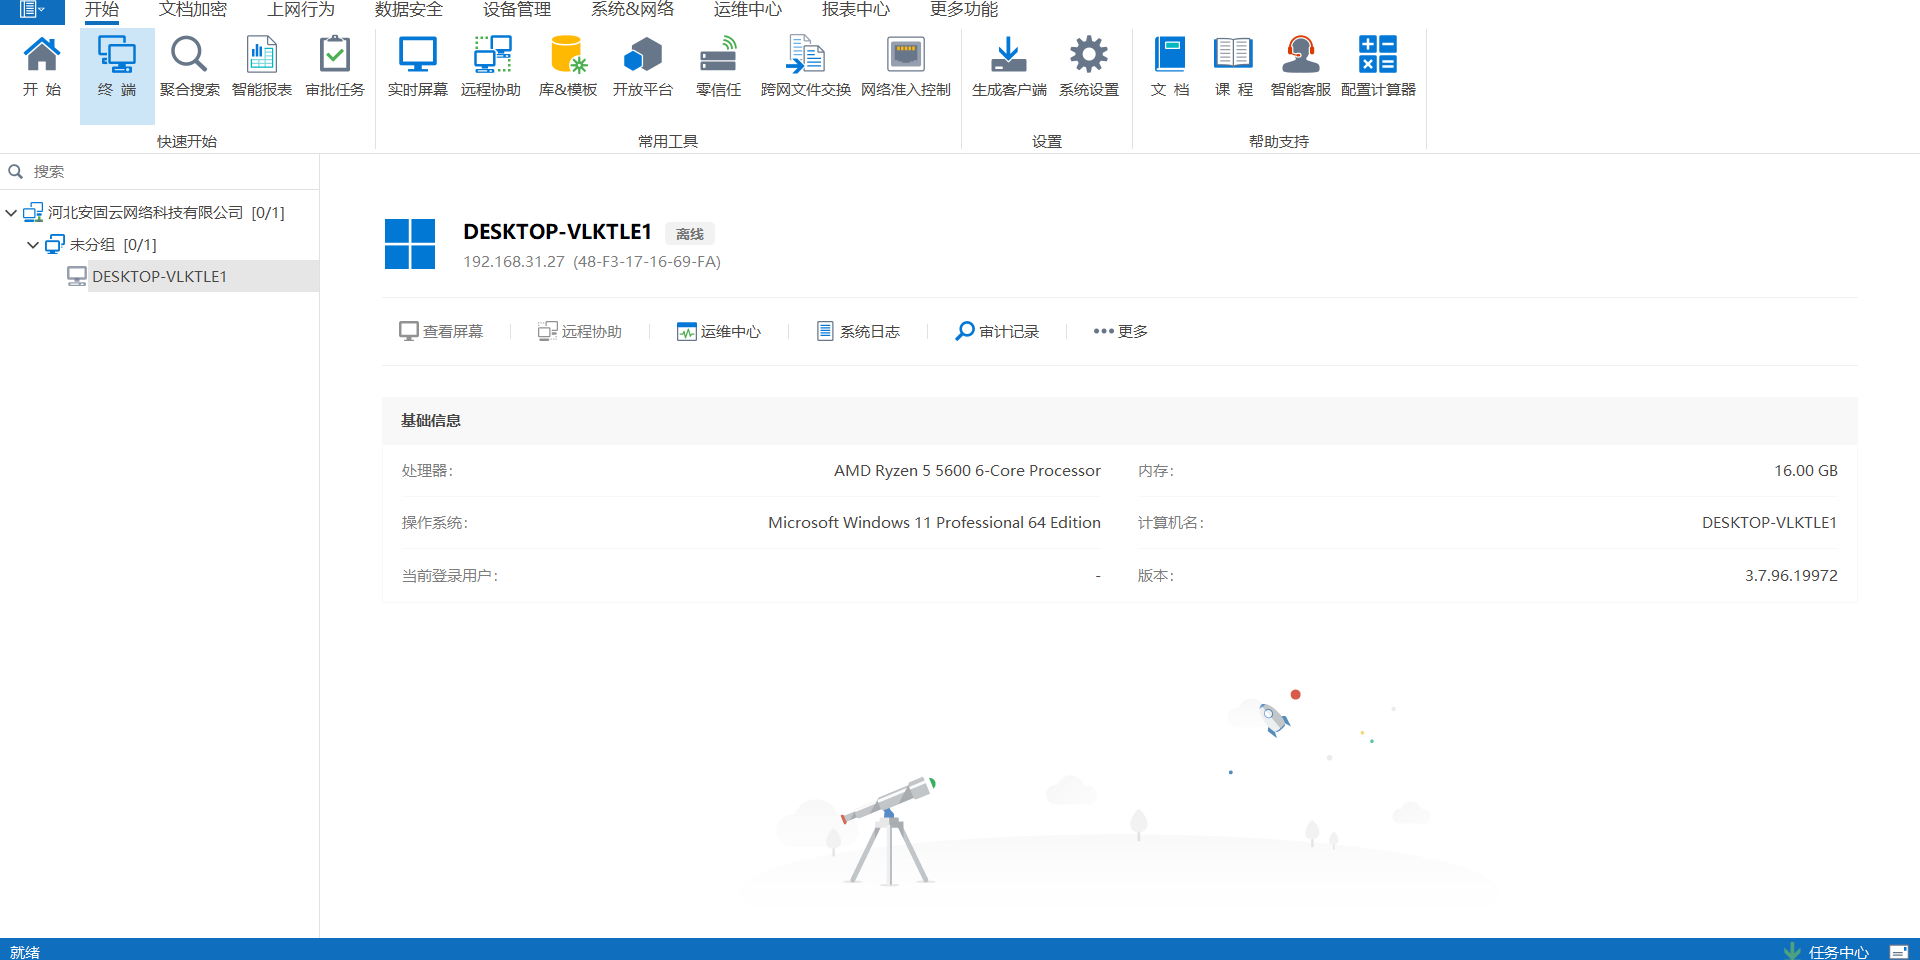Open 零信任 zero trust icon

(x=718, y=66)
